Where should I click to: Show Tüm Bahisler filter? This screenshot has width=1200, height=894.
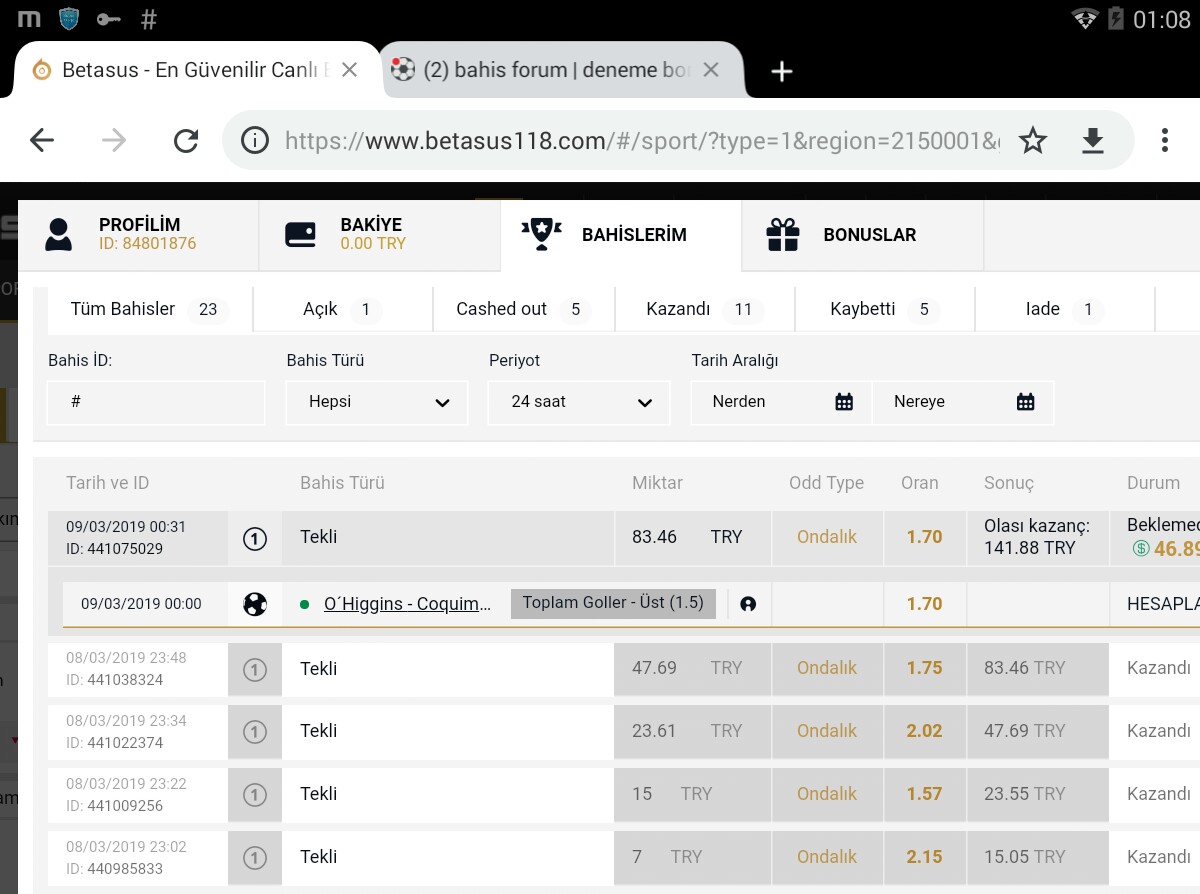(150, 309)
